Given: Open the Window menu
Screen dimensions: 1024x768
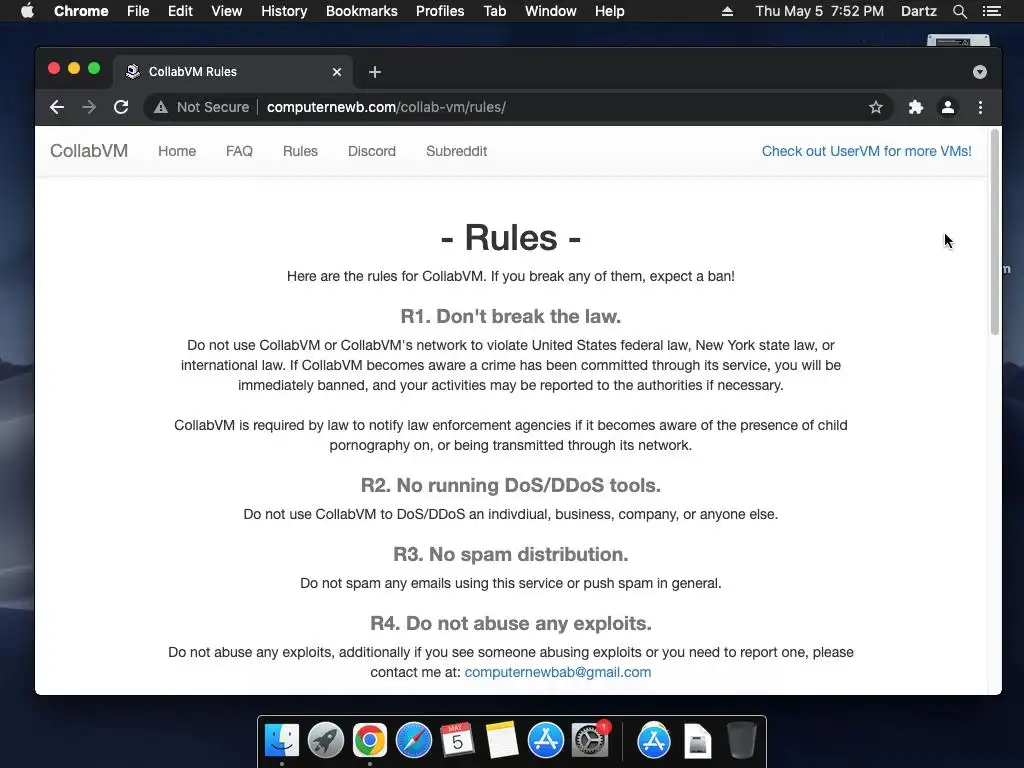Looking at the screenshot, I should coord(551,11).
